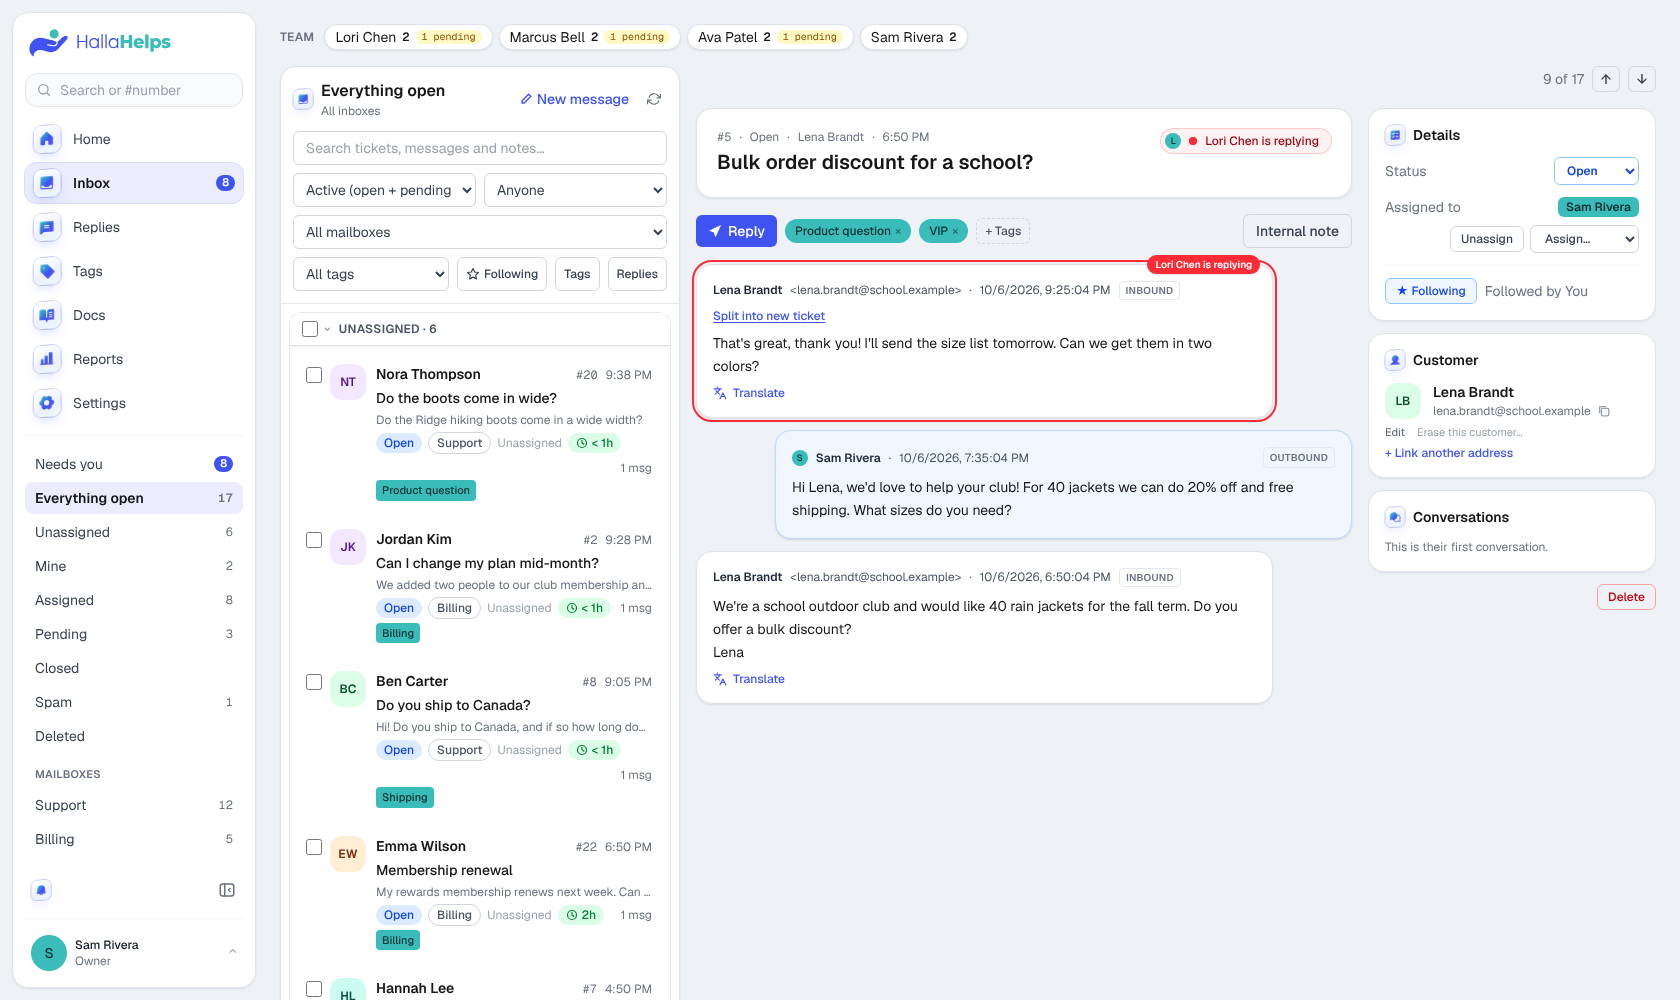Open the Needs you view
Viewport: 1680px width, 1000px height.
tap(134, 464)
